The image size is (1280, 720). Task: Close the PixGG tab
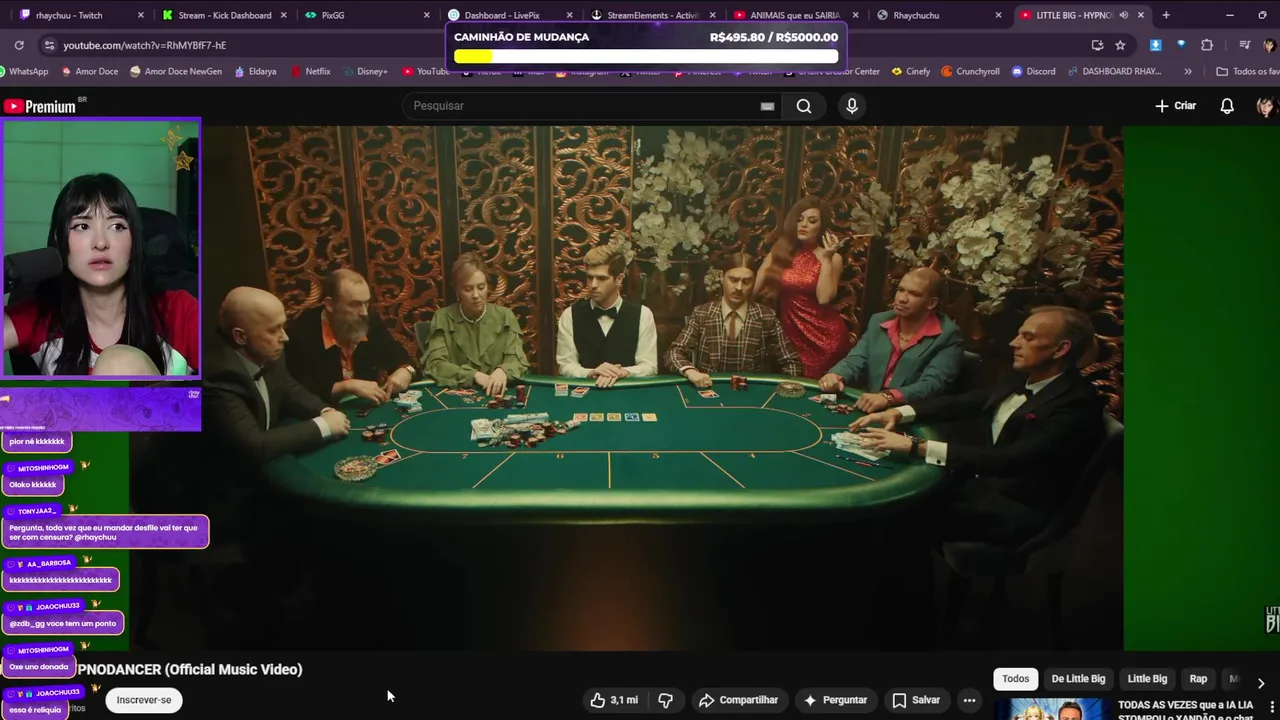click(x=427, y=15)
